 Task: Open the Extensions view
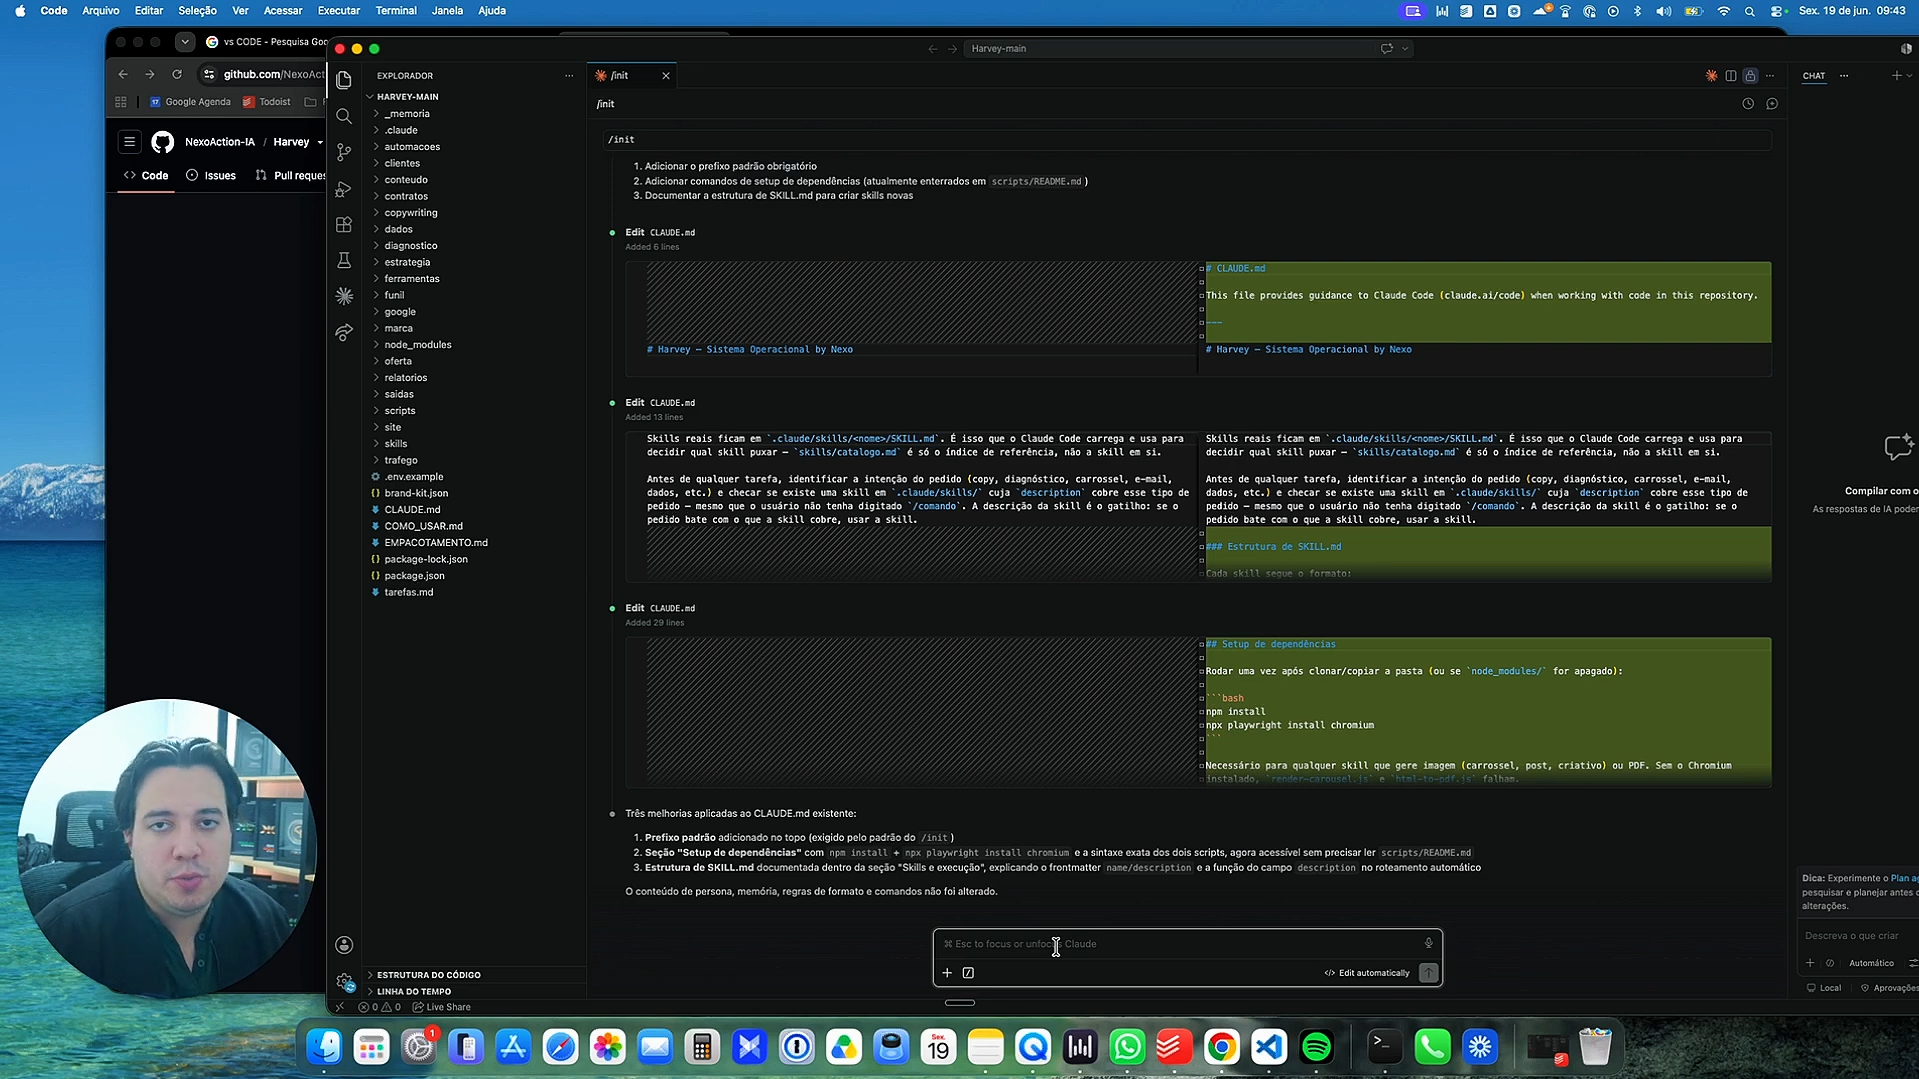pos(344,224)
